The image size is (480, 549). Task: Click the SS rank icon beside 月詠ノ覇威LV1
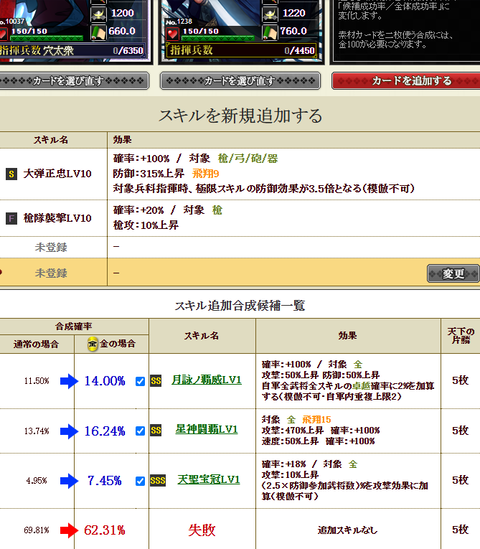tap(156, 381)
